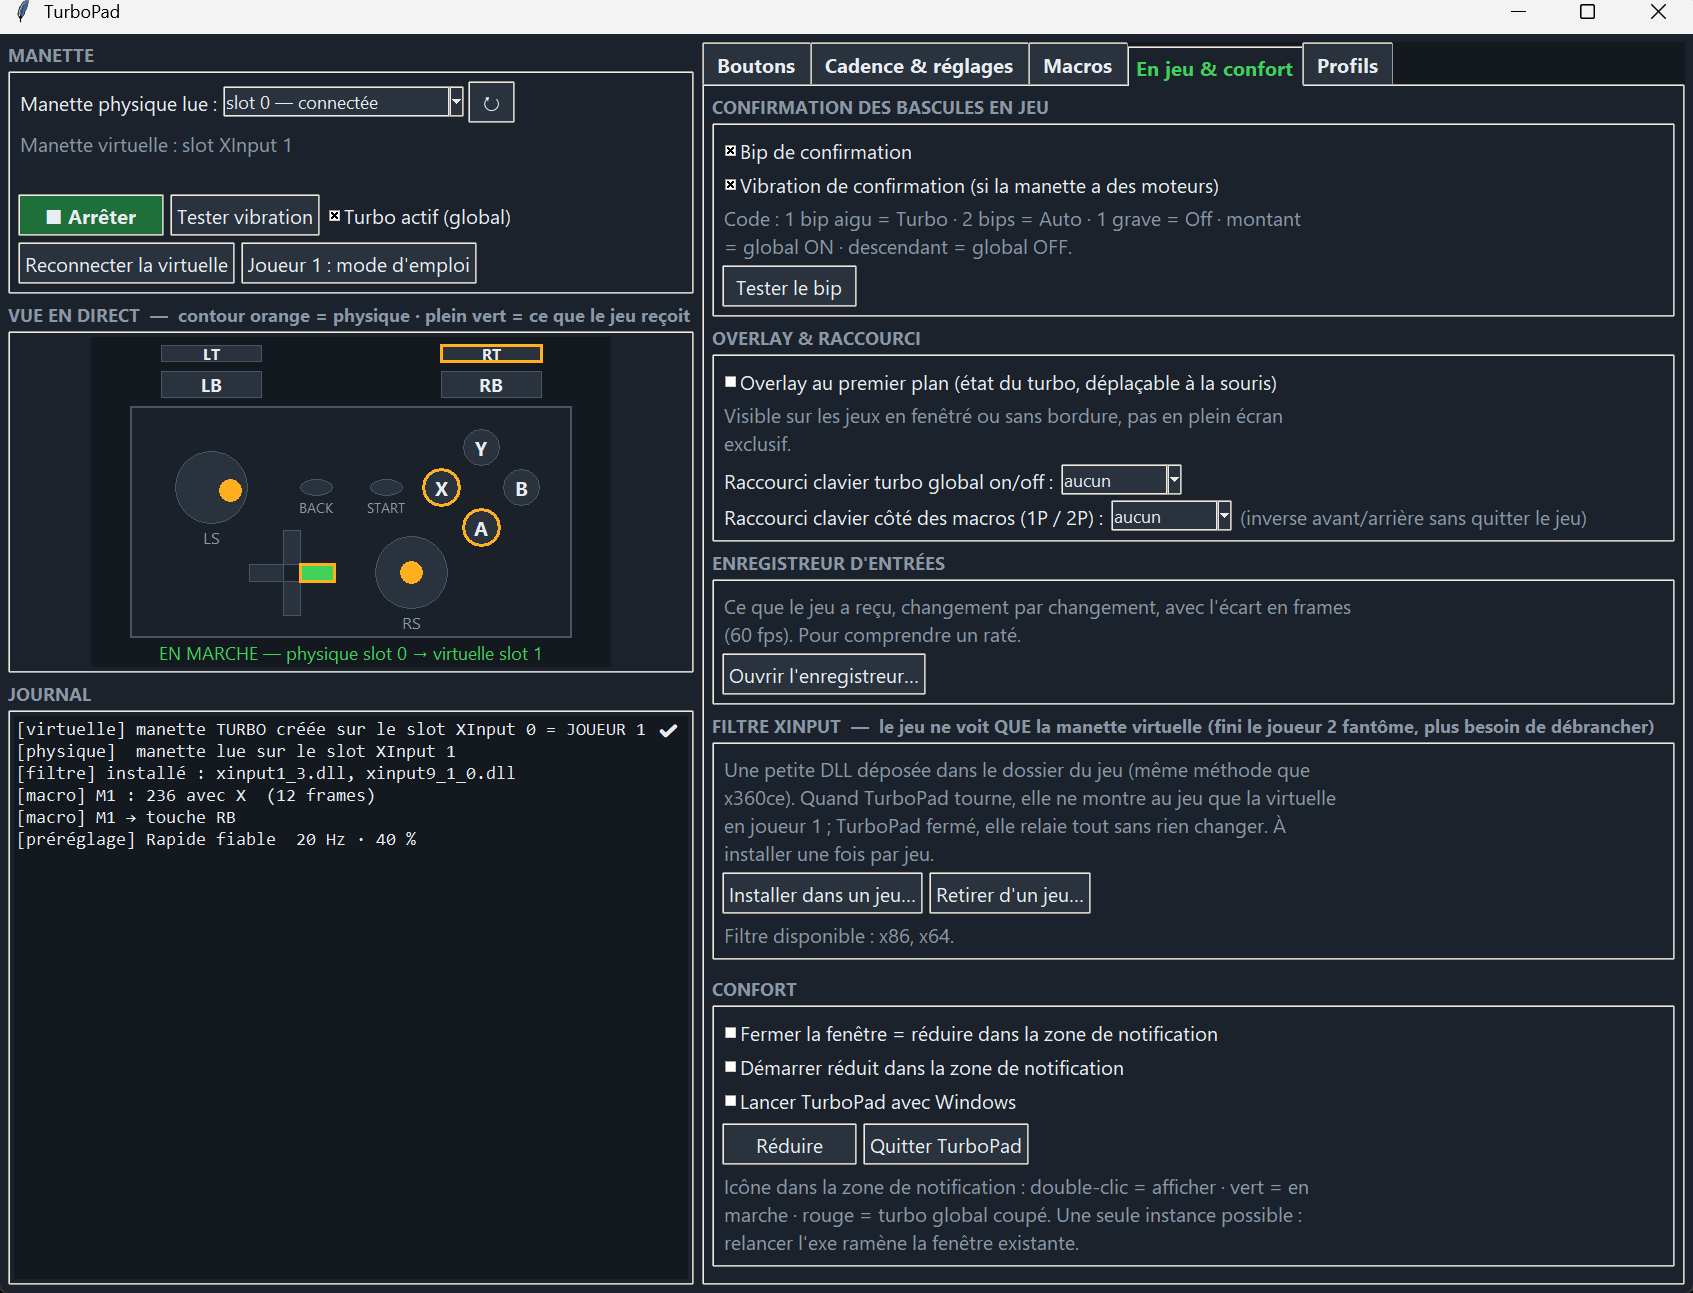Click the left stick LS circle
This screenshot has width=1693, height=1293.
(x=211, y=488)
